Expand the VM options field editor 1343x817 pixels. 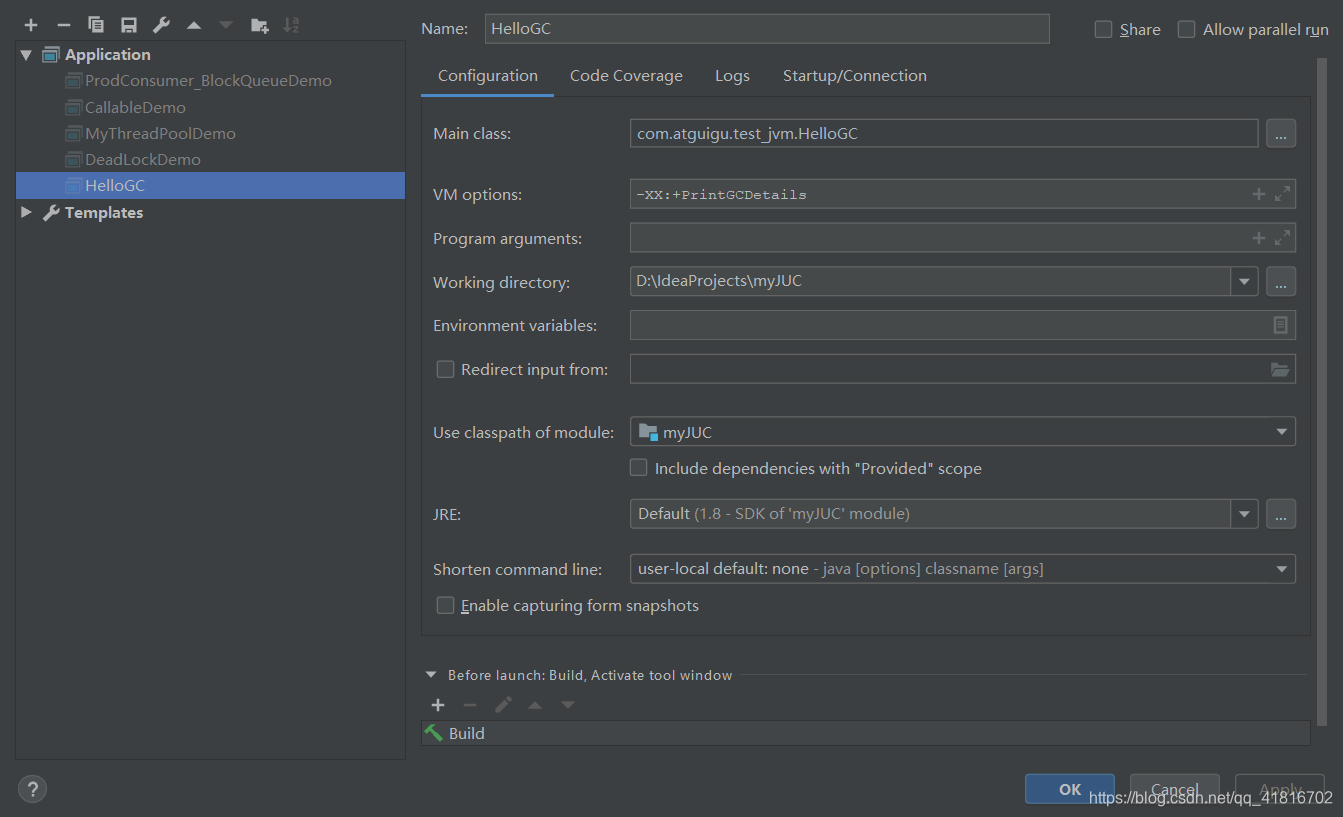pyautogui.click(x=1283, y=194)
